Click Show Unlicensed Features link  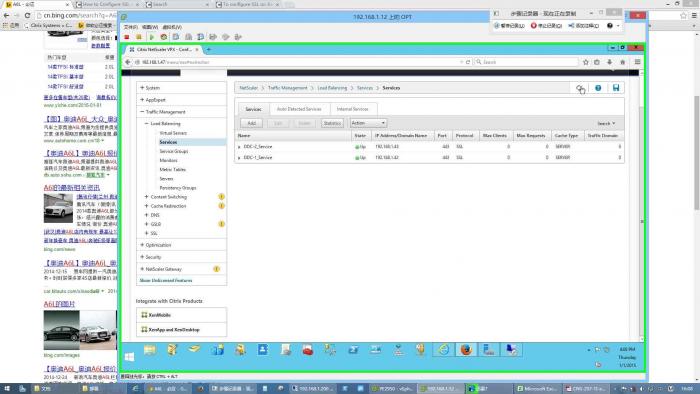pos(166,280)
